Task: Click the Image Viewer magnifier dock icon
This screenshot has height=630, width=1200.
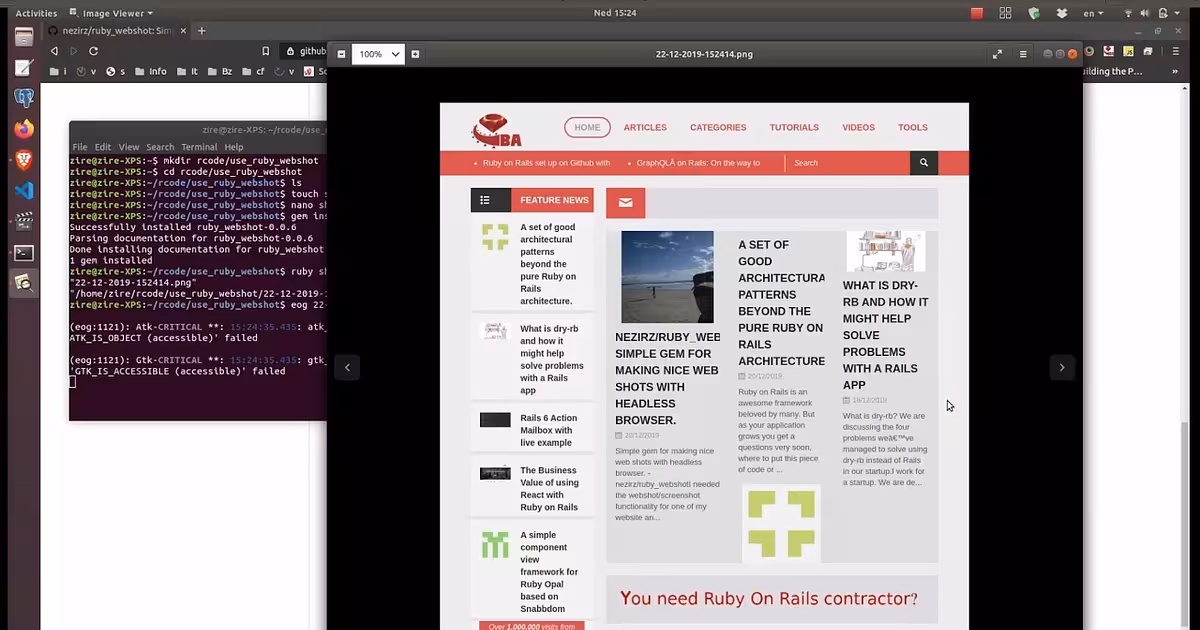Action: [24, 283]
